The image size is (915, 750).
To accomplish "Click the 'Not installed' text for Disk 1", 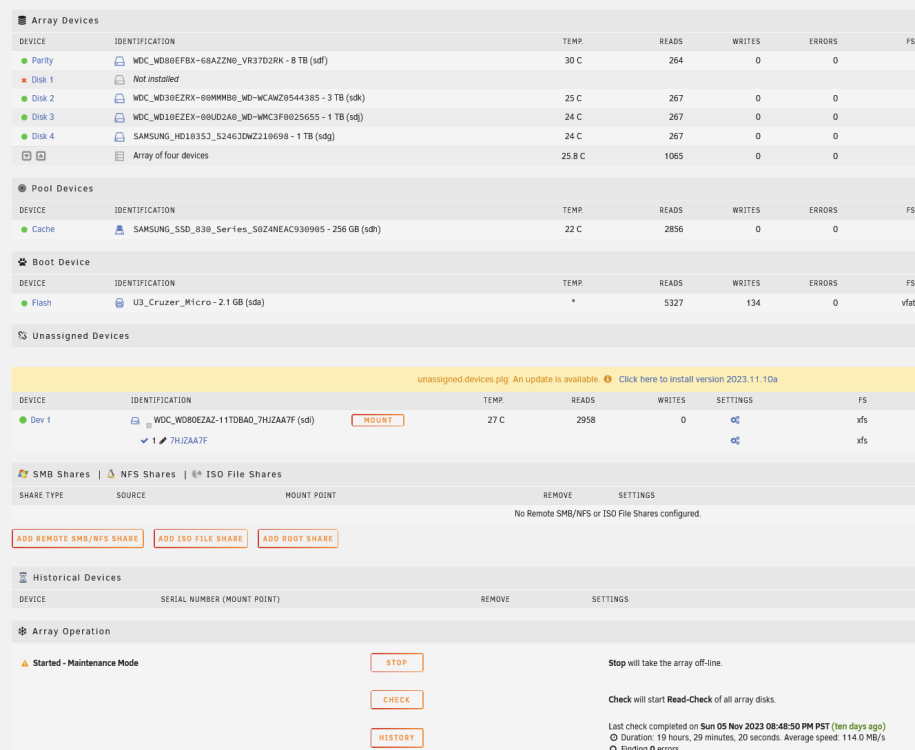I will click(x=156, y=79).
